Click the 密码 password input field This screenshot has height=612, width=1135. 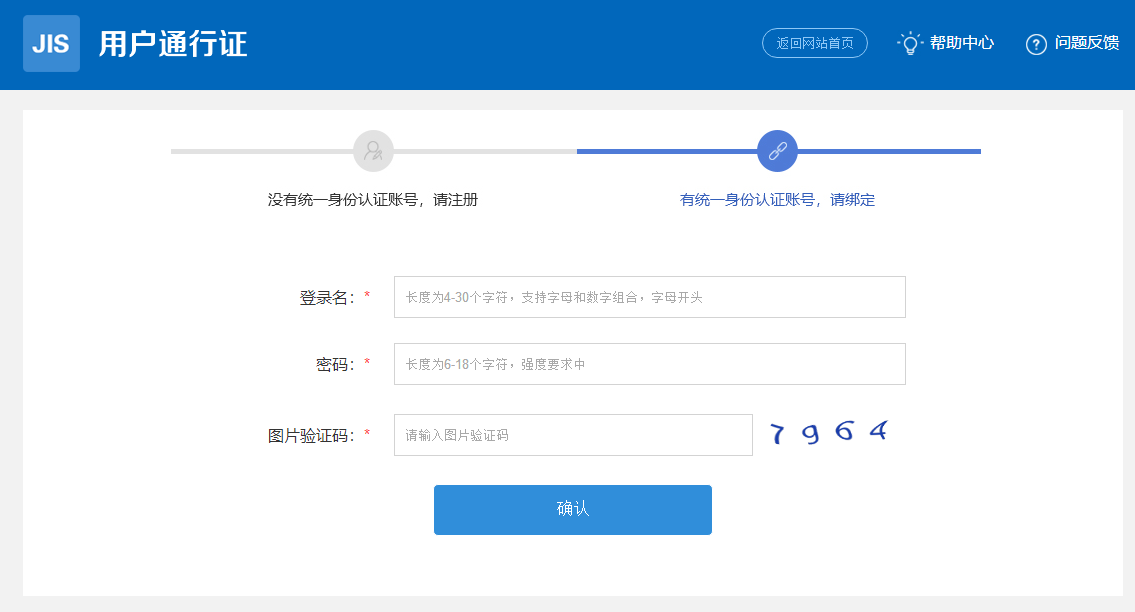[x=649, y=363]
